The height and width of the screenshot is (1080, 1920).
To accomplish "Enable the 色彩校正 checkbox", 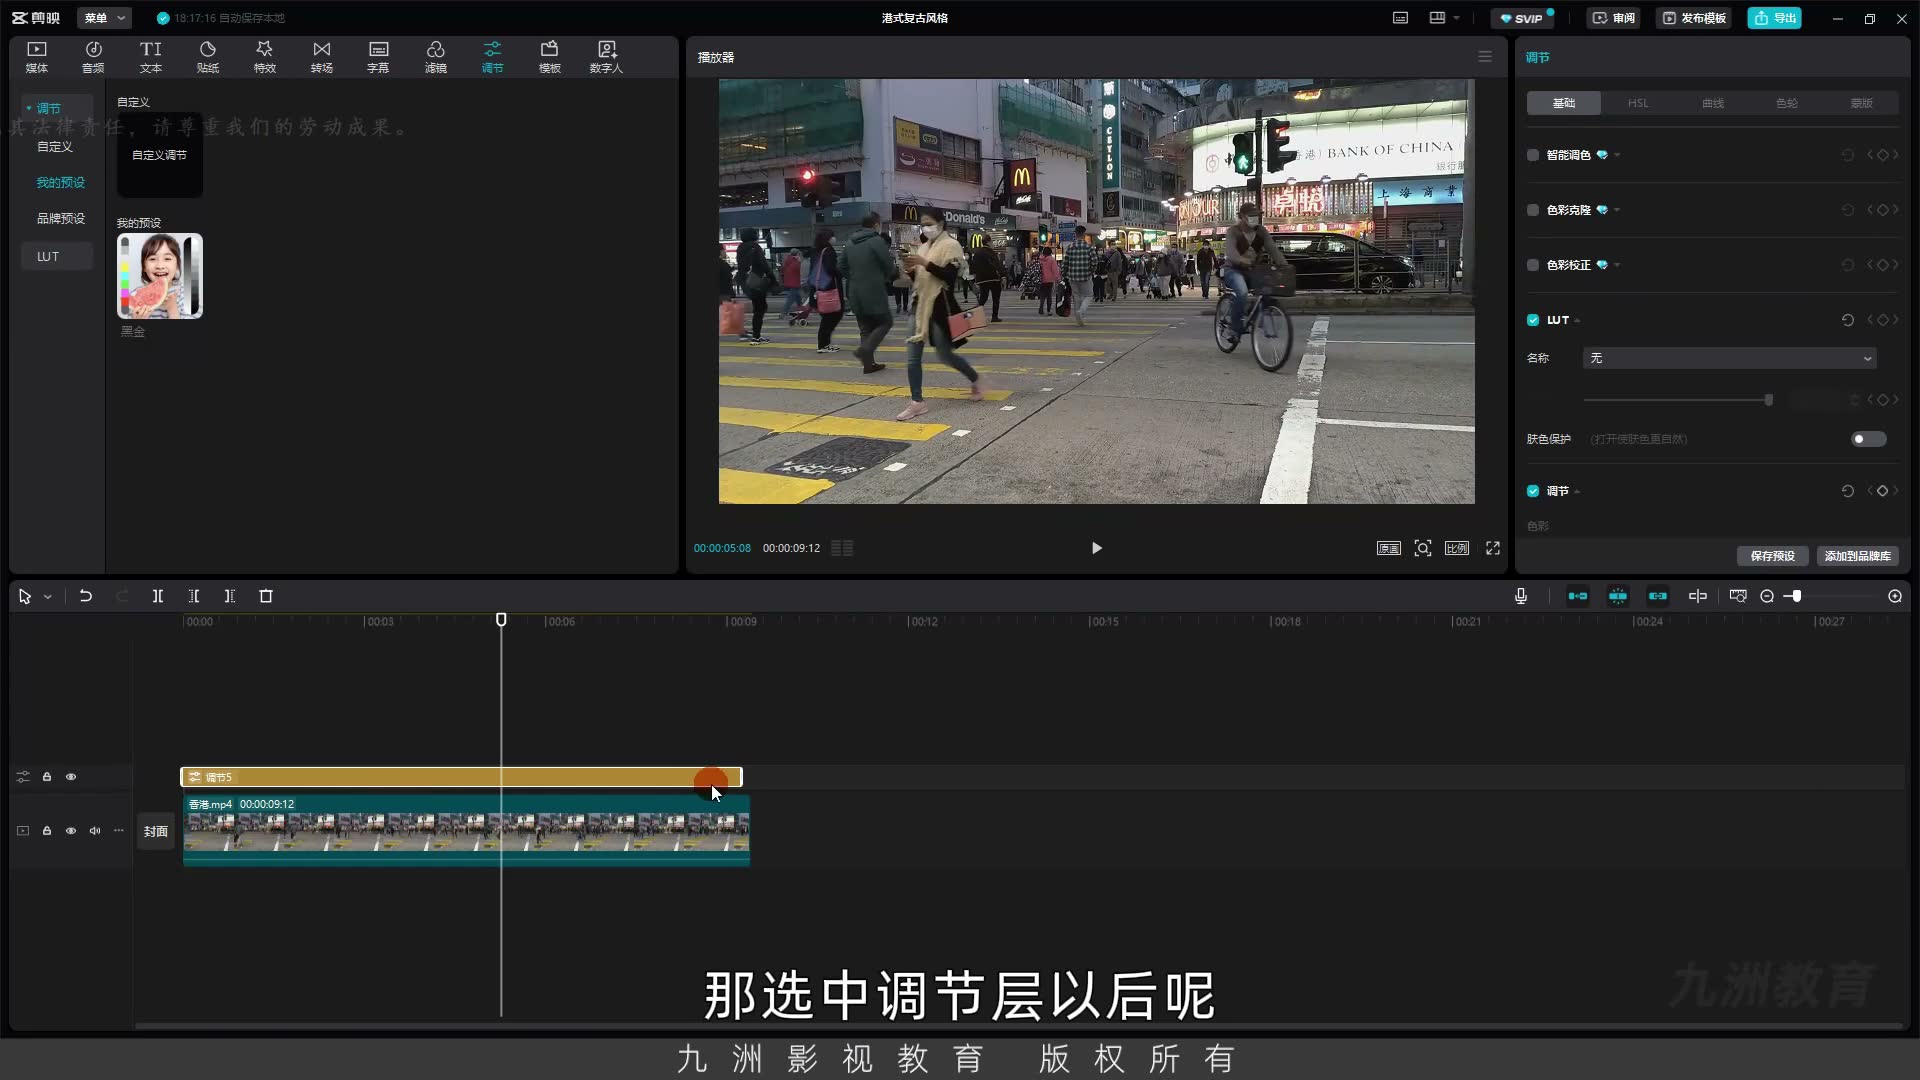I will (x=1533, y=265).
